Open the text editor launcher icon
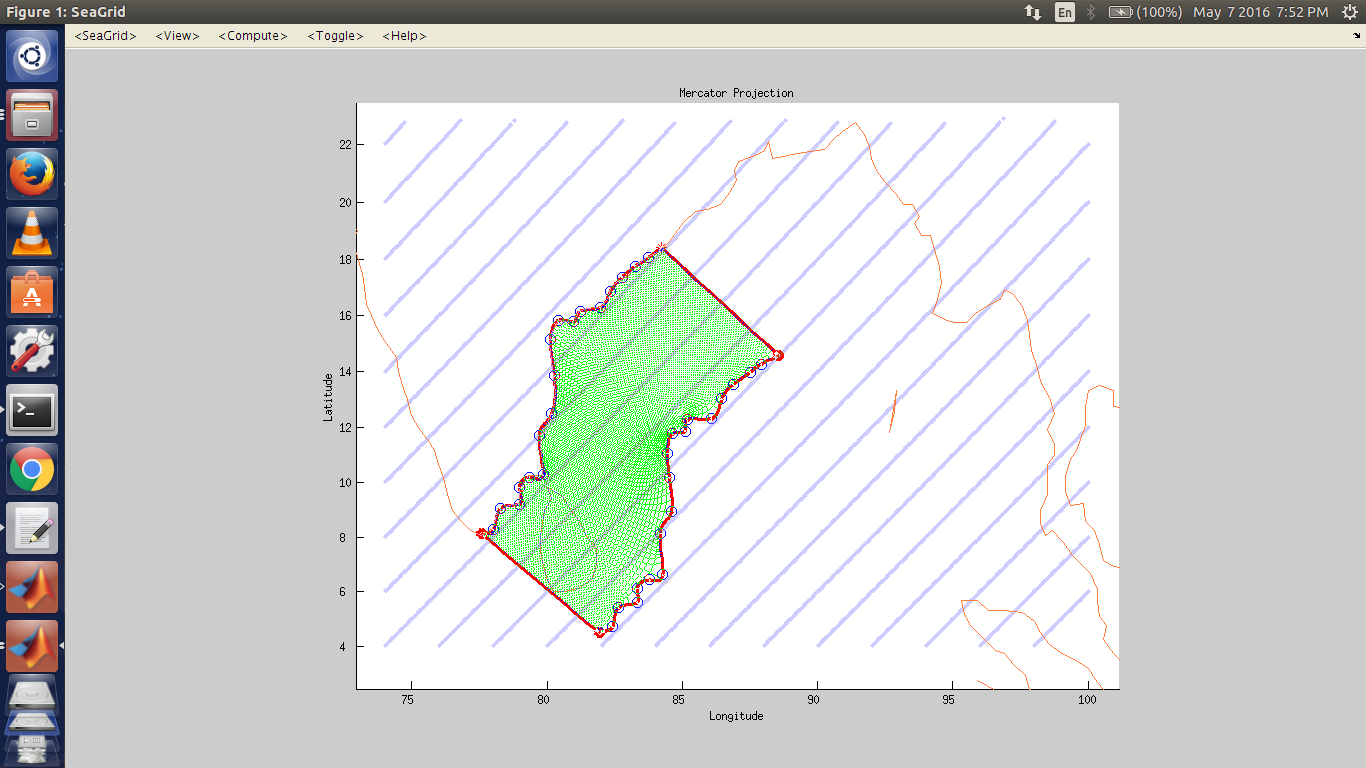Image resolution: width=1366 pixels, height=768 pixels. click(32, 528)
